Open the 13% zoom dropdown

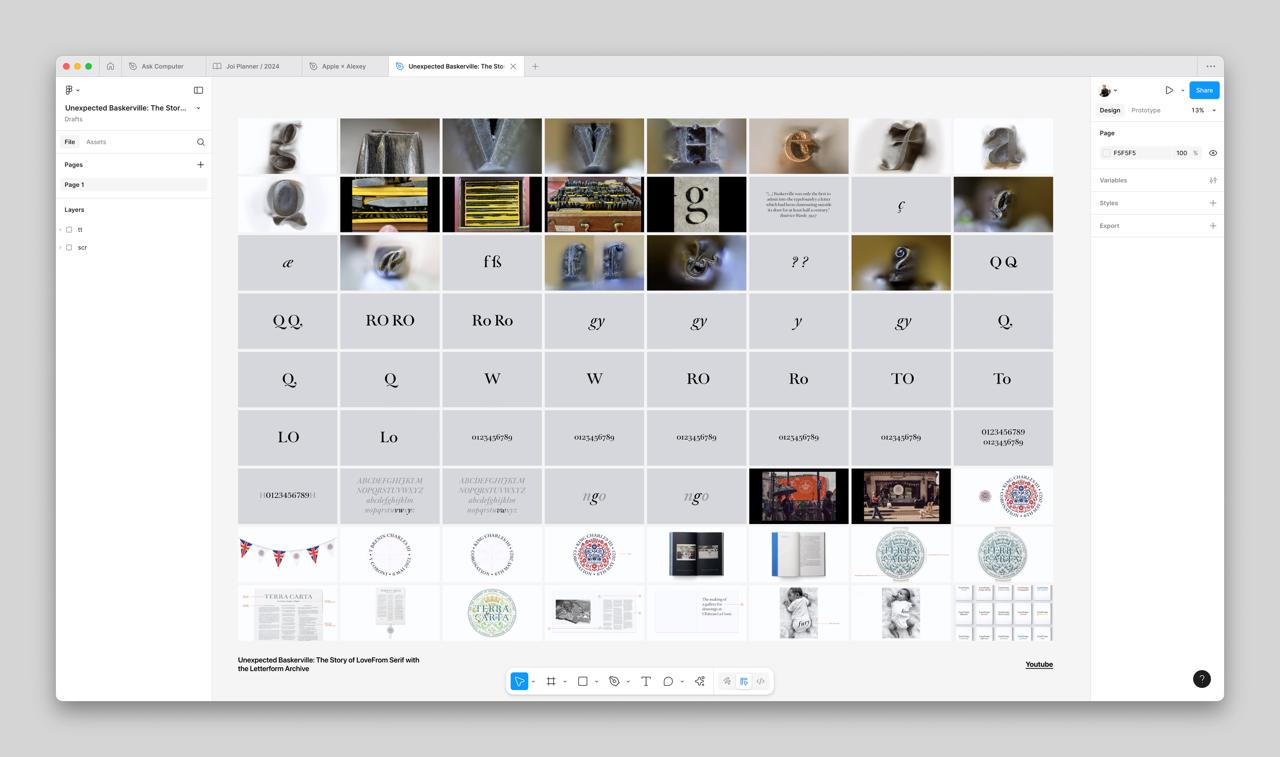coord(1203,110)
